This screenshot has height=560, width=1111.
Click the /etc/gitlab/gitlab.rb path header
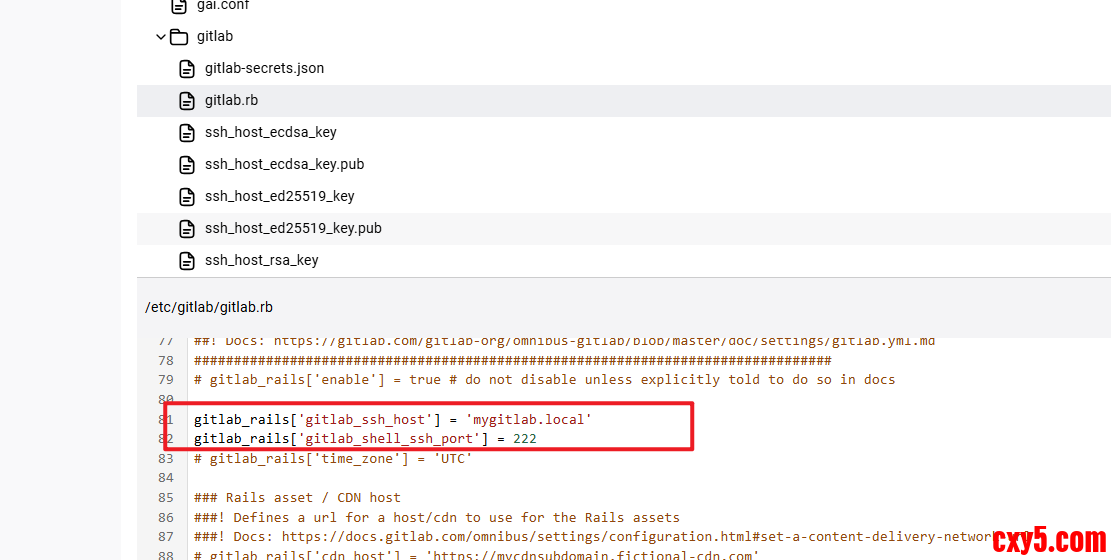coord(209,308)
